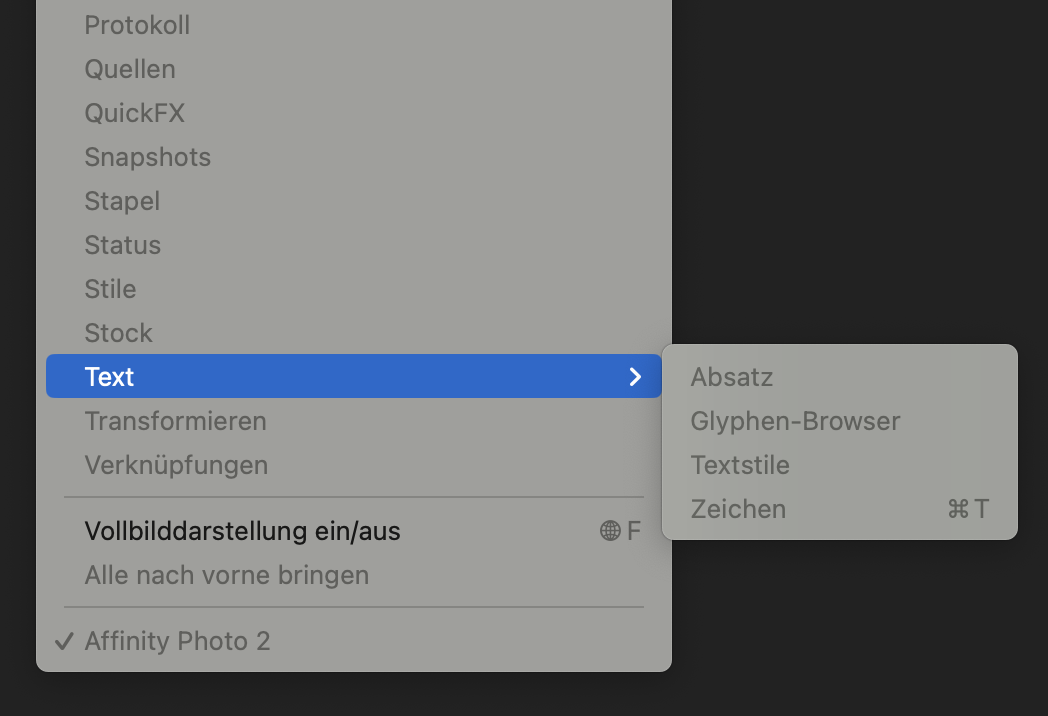Open the Glyphen-Browser submenu item
The image size is (1048, 716).
[839, 421]
